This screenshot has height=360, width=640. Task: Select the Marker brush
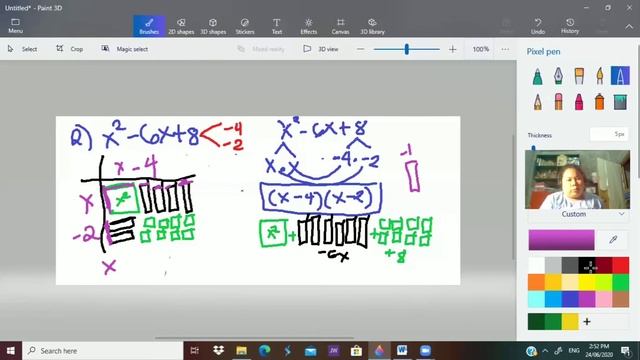[538, 76]
